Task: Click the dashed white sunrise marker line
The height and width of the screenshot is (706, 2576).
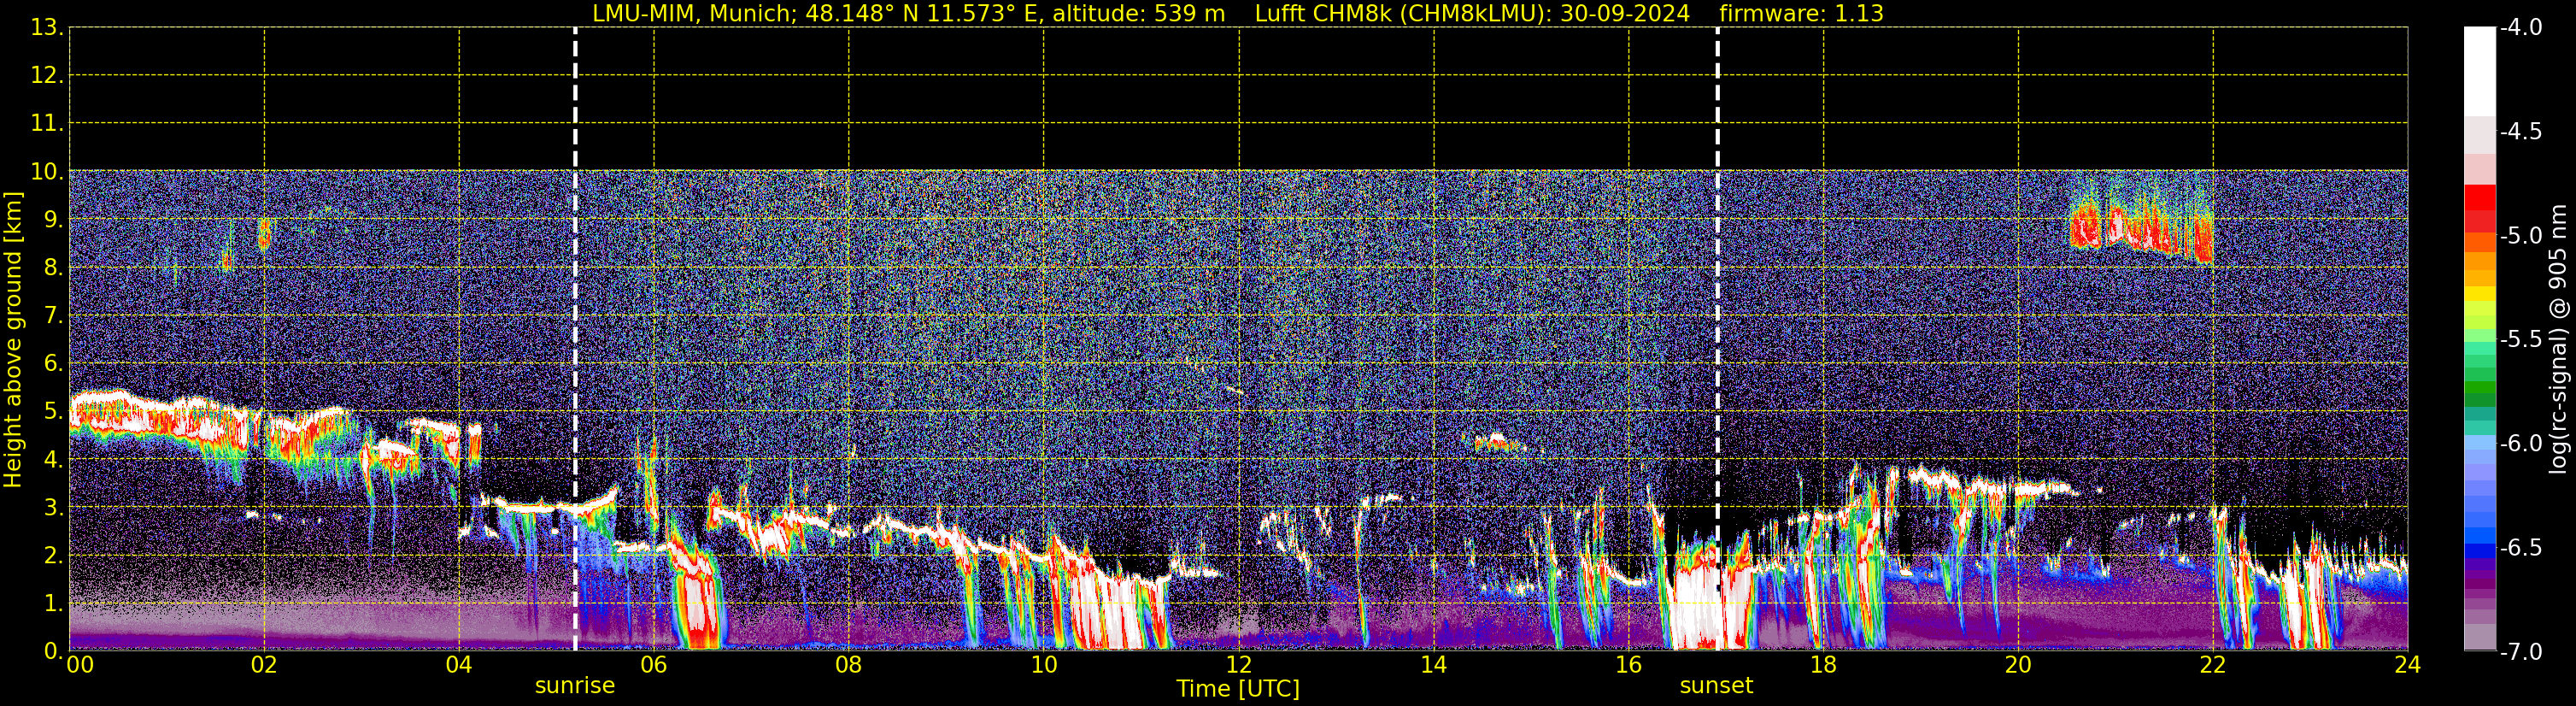Action: 575,339
